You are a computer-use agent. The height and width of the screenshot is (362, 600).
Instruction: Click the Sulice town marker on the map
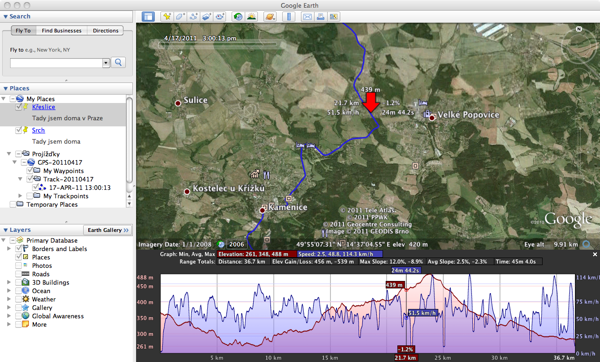(x=178, y=103)
